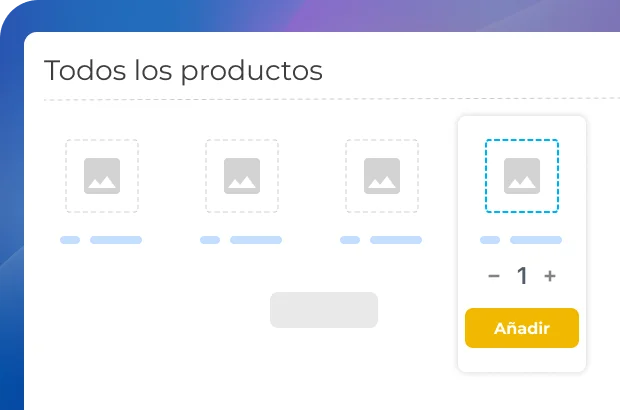Open the first product image placeholder
Viewport: 620px width, 410px height.
(102, 176)
